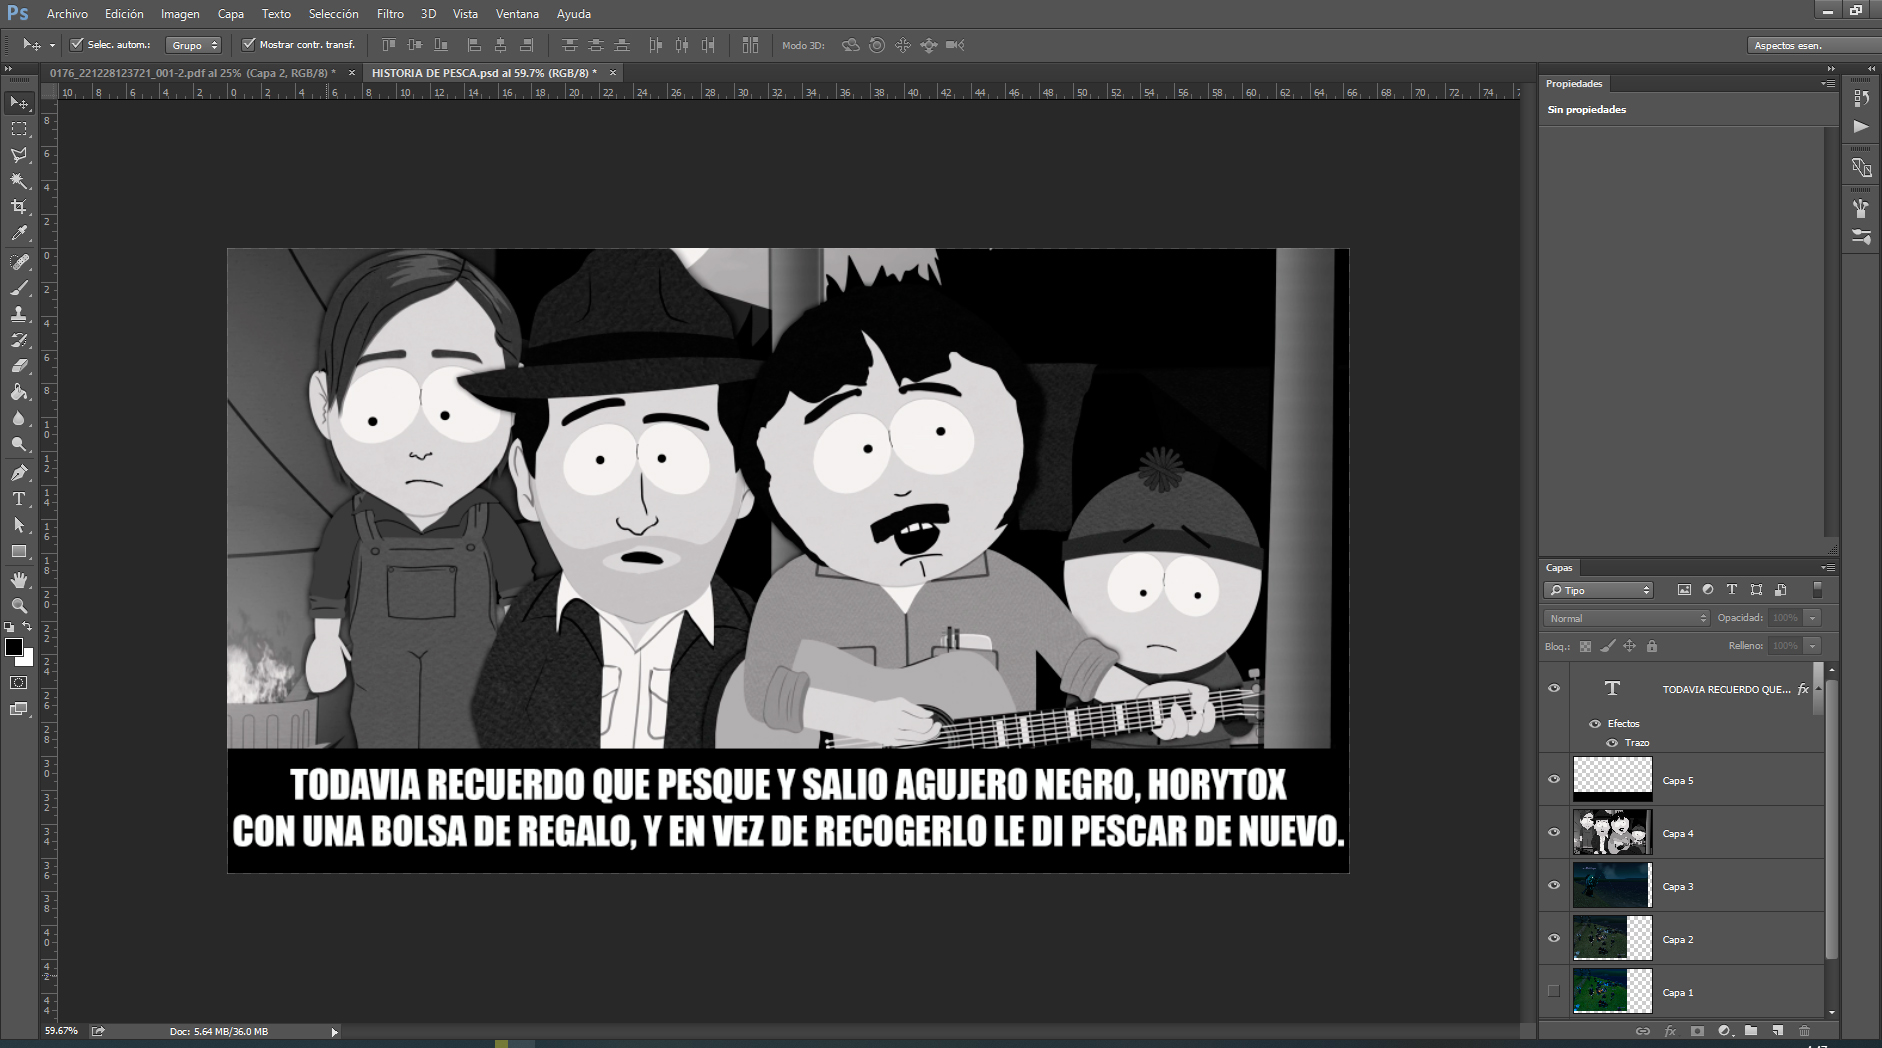
Task: Select the Brush tool
Action: tap(19, 288)
